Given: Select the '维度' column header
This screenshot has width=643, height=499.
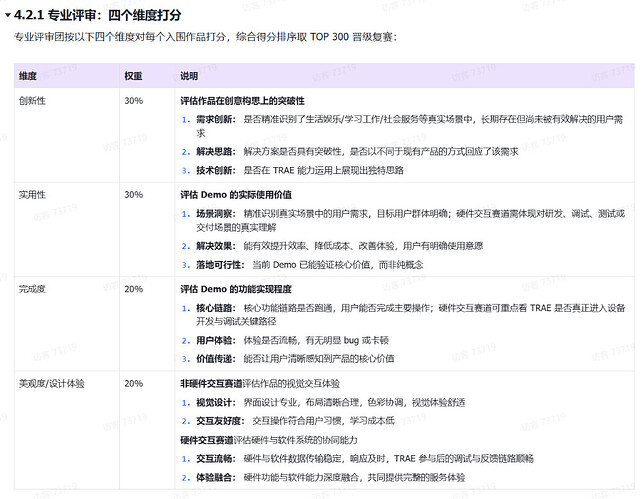Looking at the screenshot, I should tap(27, 76).
